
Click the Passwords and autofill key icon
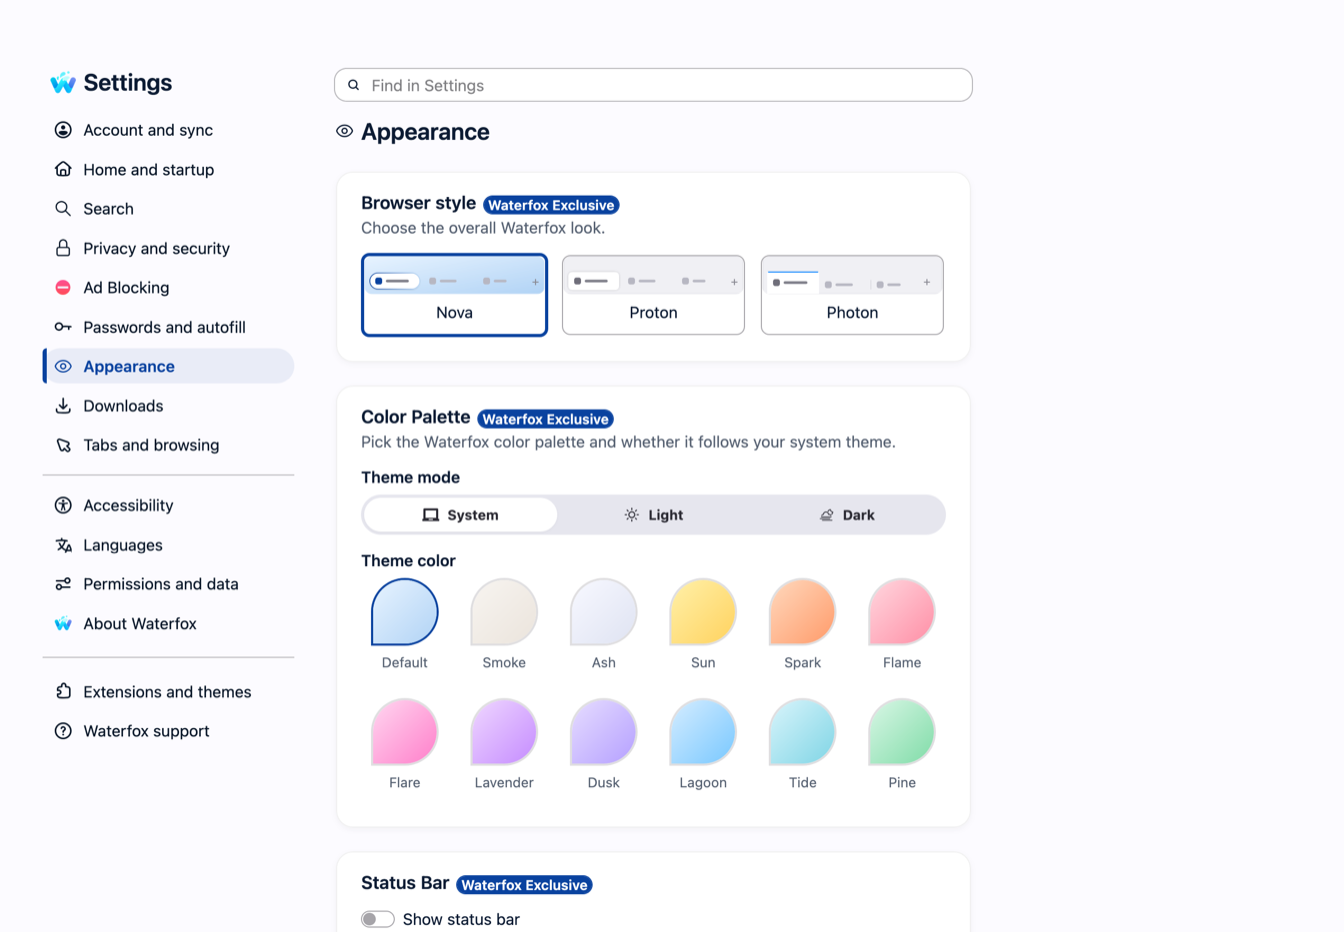[x=63, y=327]
